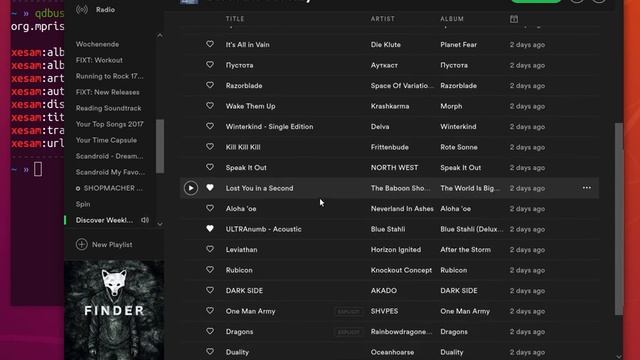Open FiXT: Workout playlist

click(x=99, y=60)
